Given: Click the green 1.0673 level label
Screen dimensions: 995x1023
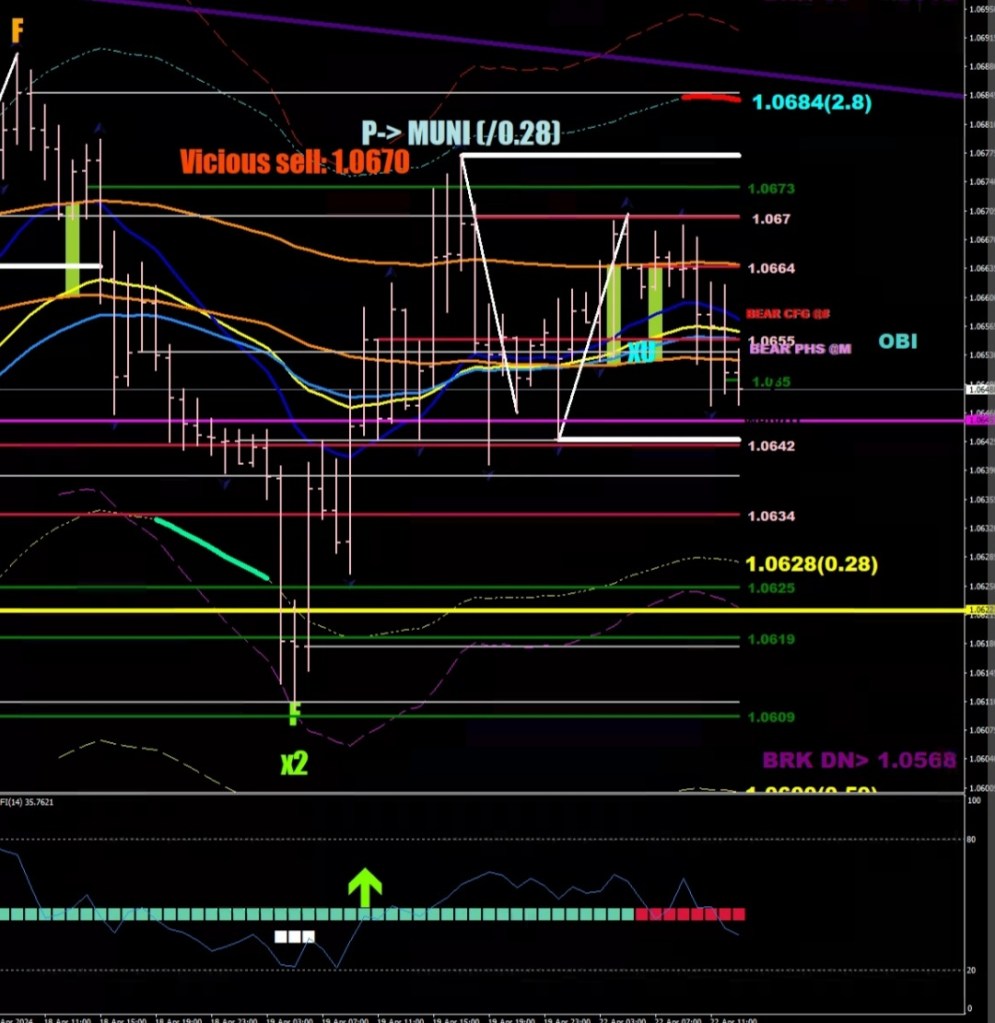Looking at the screenshot, I should click(770, 189).
